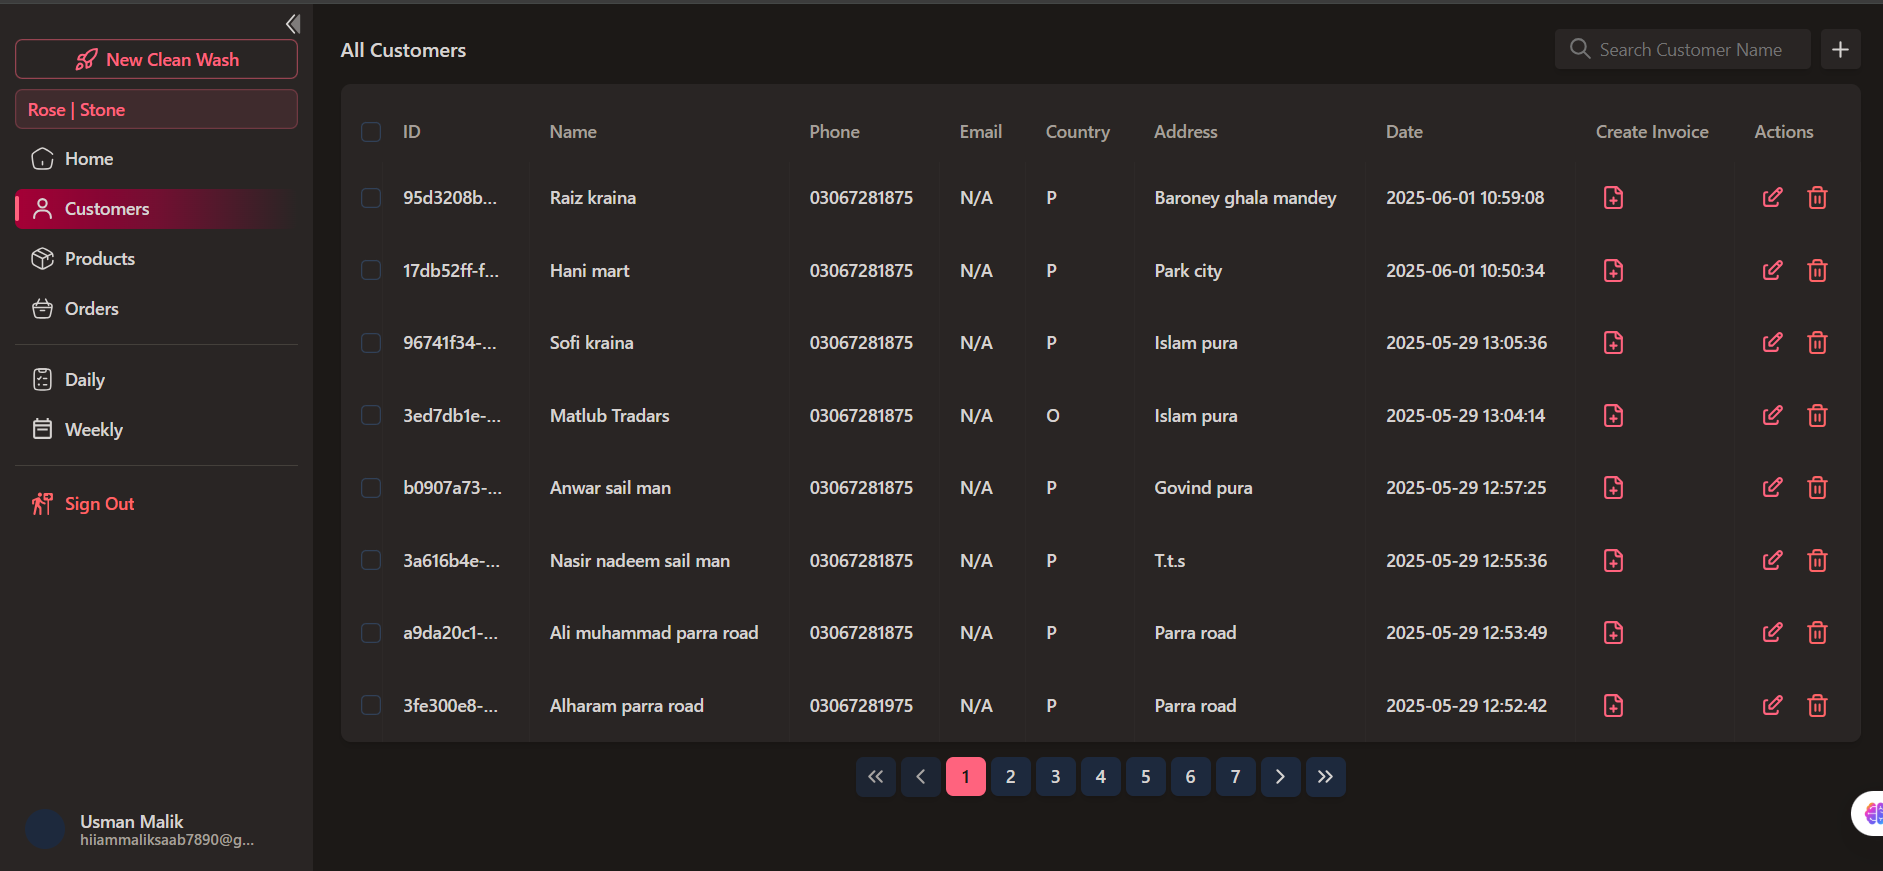This screenshot has width=1883, height=871.
Task: Create invoice for Alharam parra road
Action: (x=1613, y=706)
